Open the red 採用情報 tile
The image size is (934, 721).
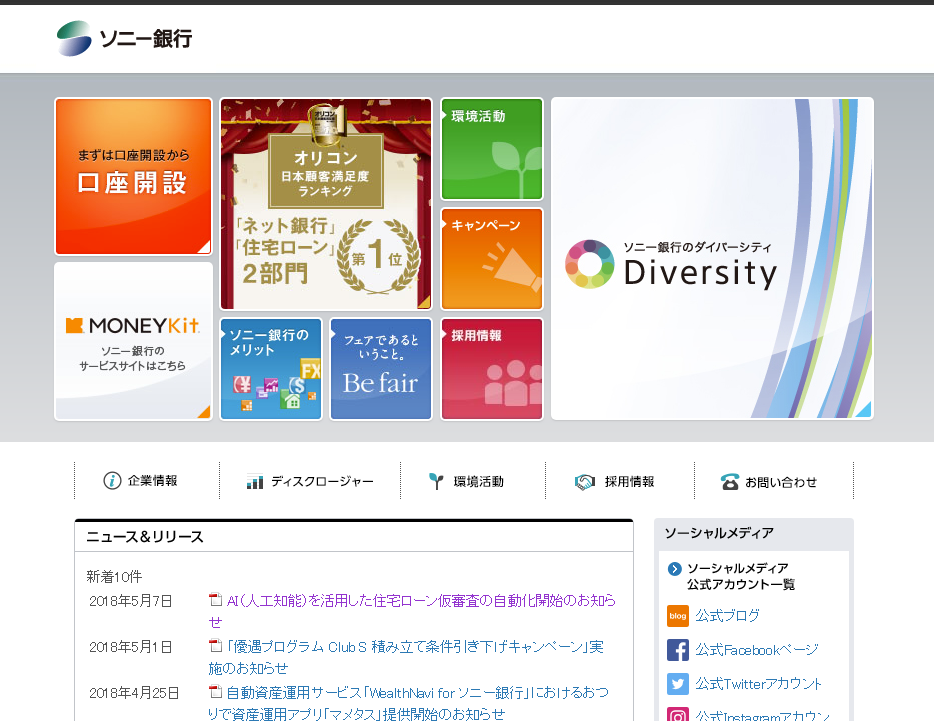[x=492, y=369]
